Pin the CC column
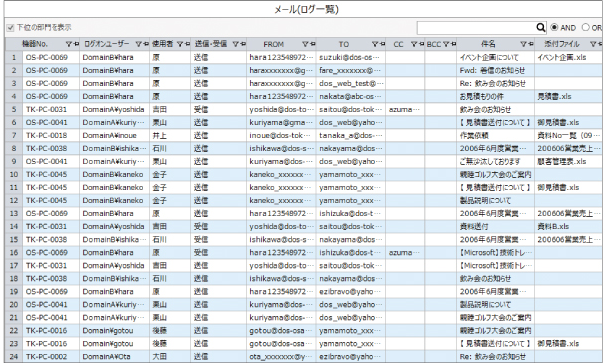605x363 pixels. pos(421,44)
